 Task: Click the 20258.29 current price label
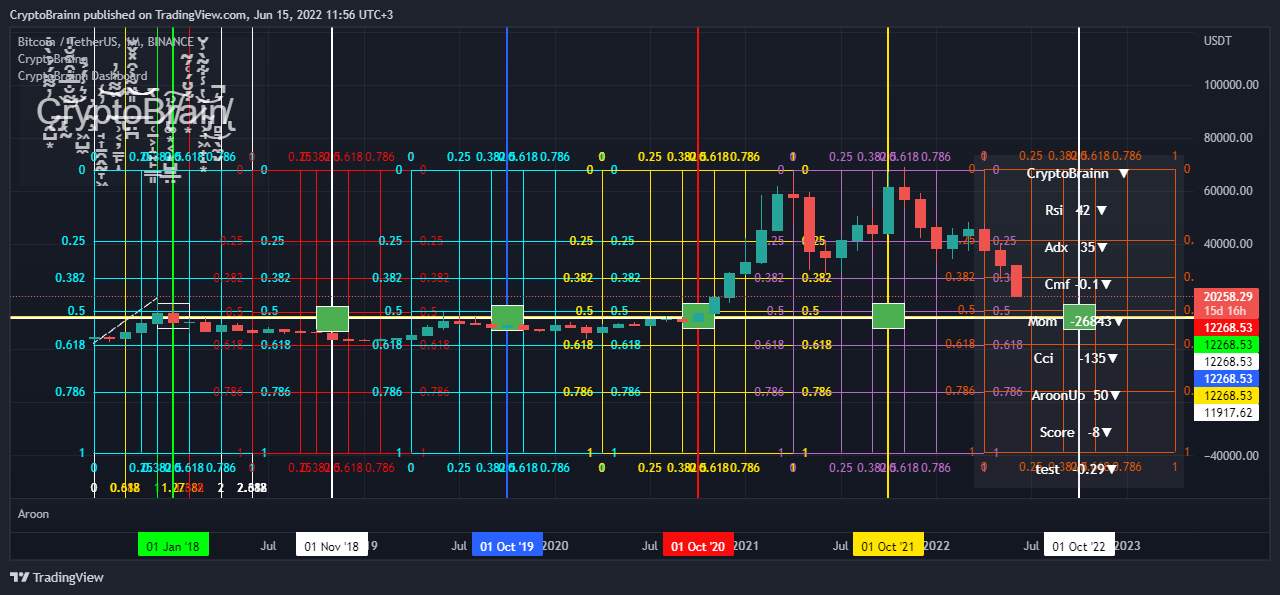[x=1227, y=296]
